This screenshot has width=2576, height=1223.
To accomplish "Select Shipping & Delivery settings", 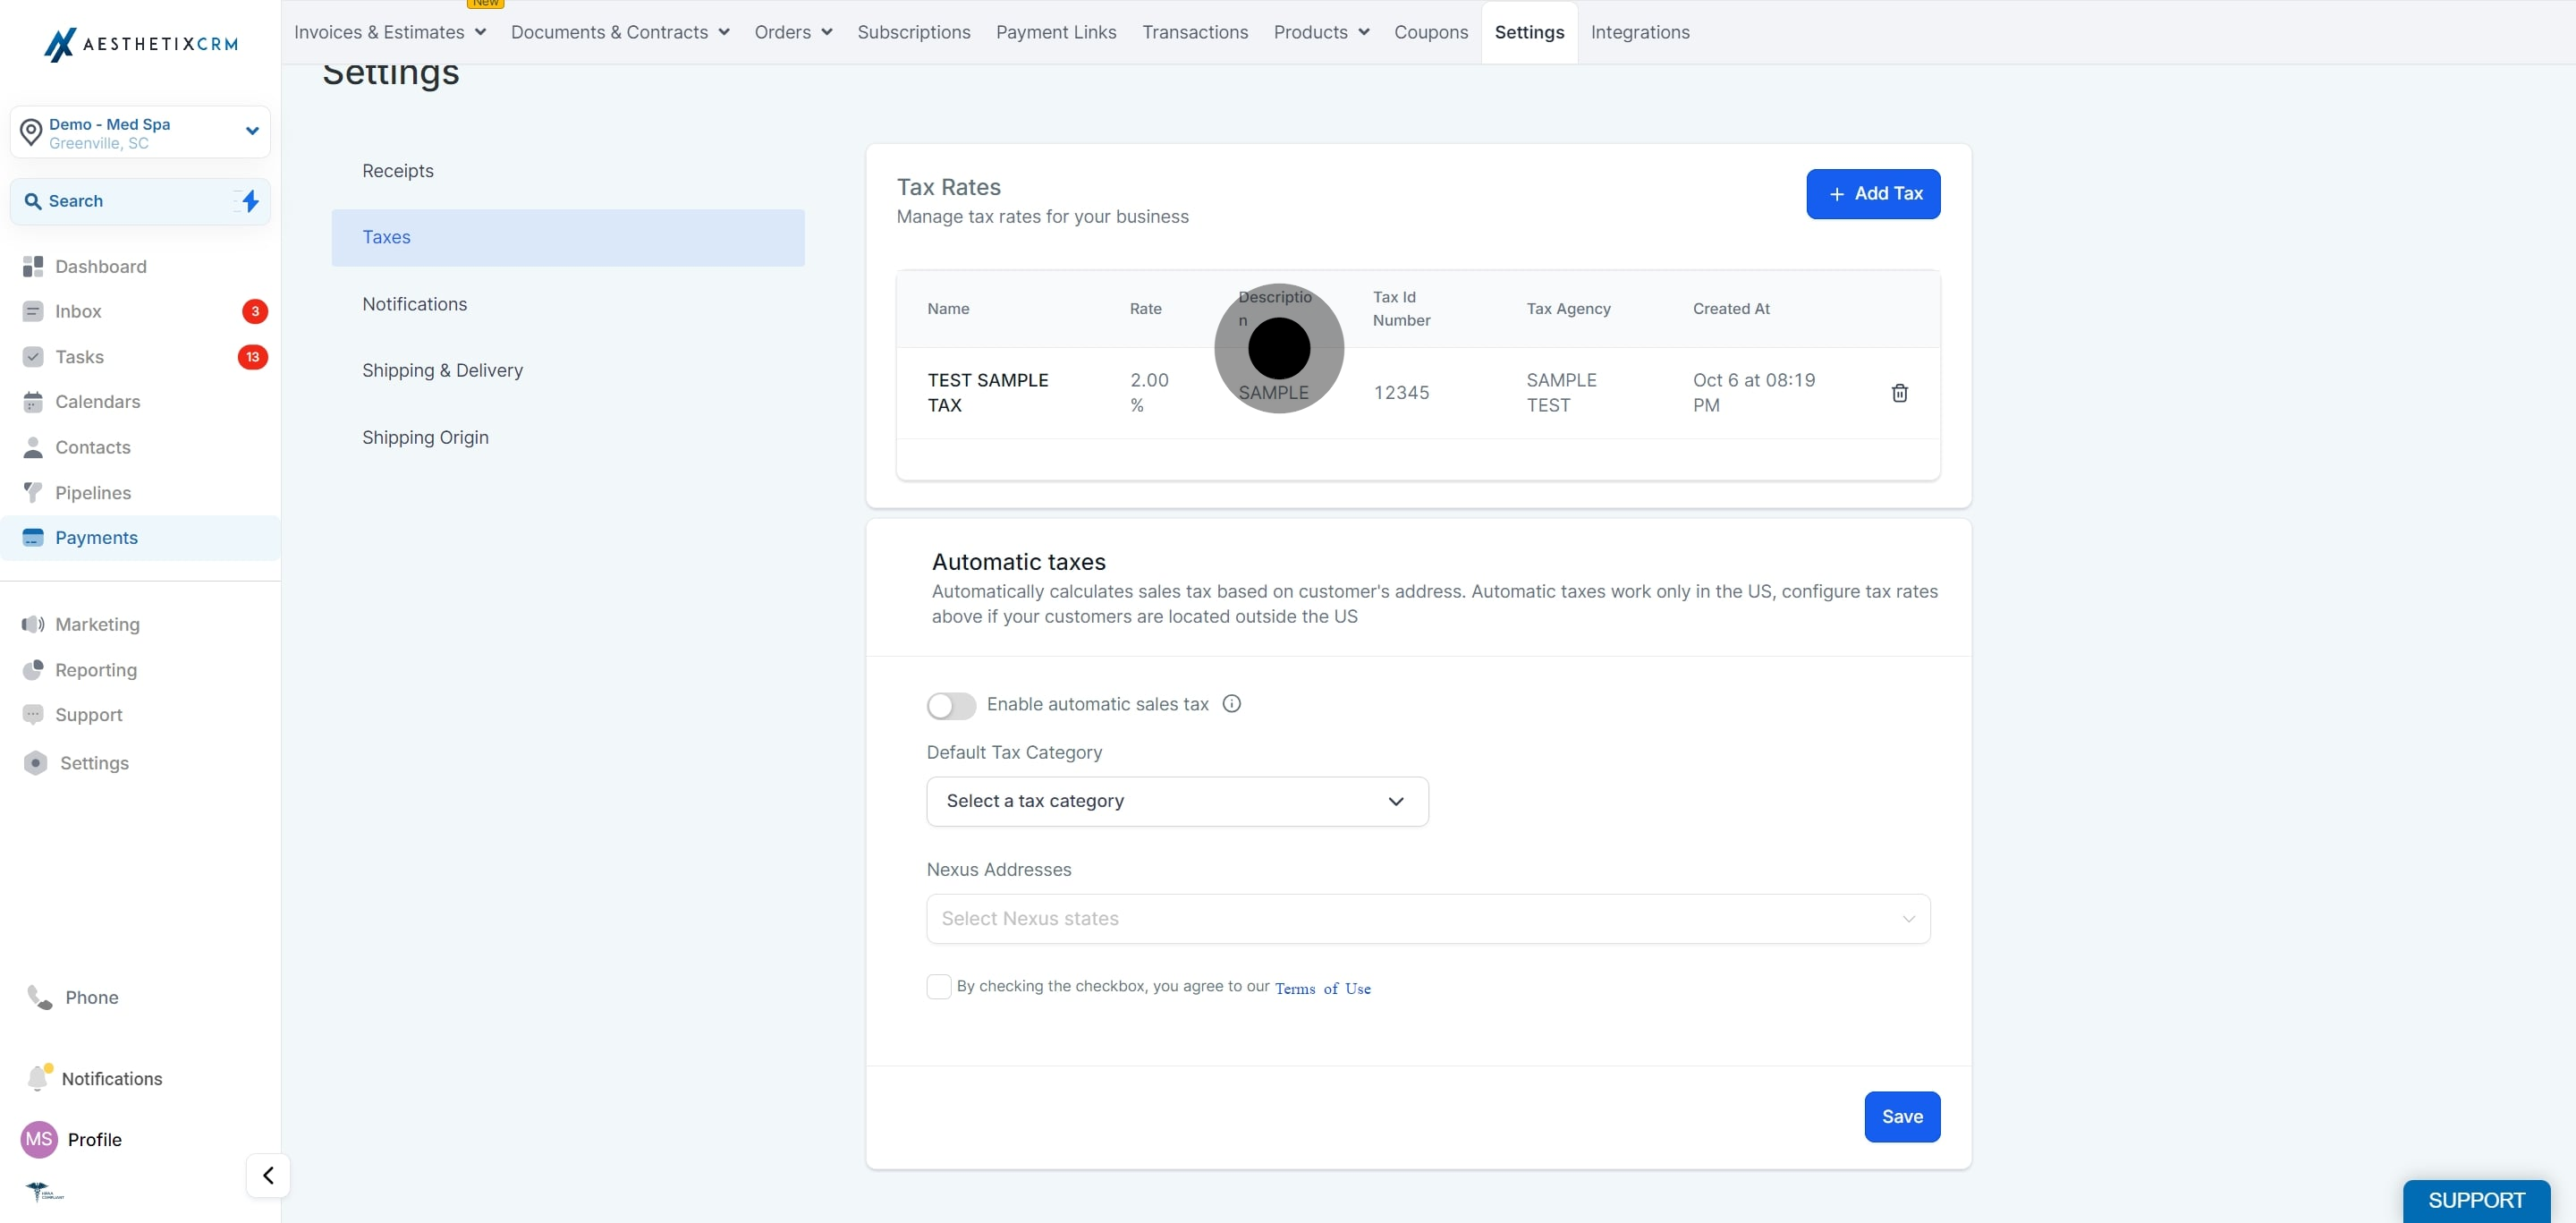I will click(442, 370).
